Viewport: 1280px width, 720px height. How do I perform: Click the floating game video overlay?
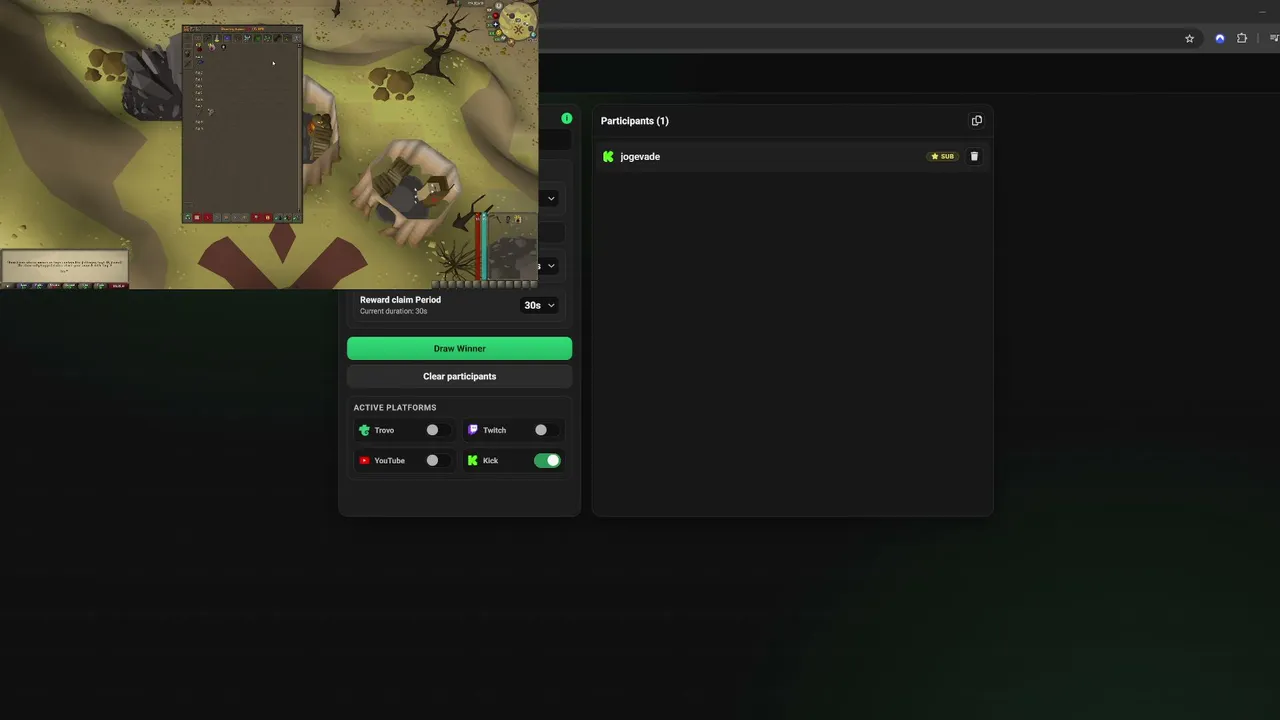pyautogui.click(x=269, y=144)
